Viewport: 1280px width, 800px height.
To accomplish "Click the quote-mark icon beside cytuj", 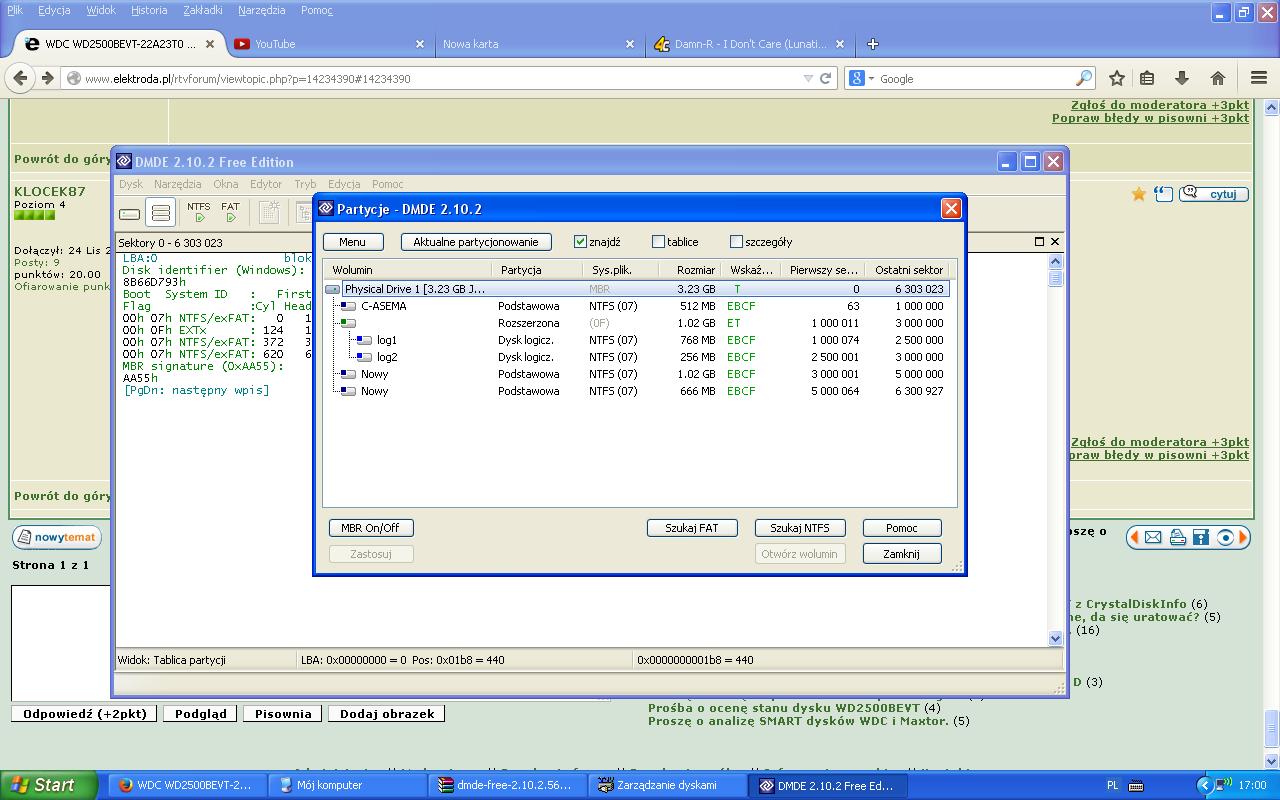I will [x=1163, y=194].
